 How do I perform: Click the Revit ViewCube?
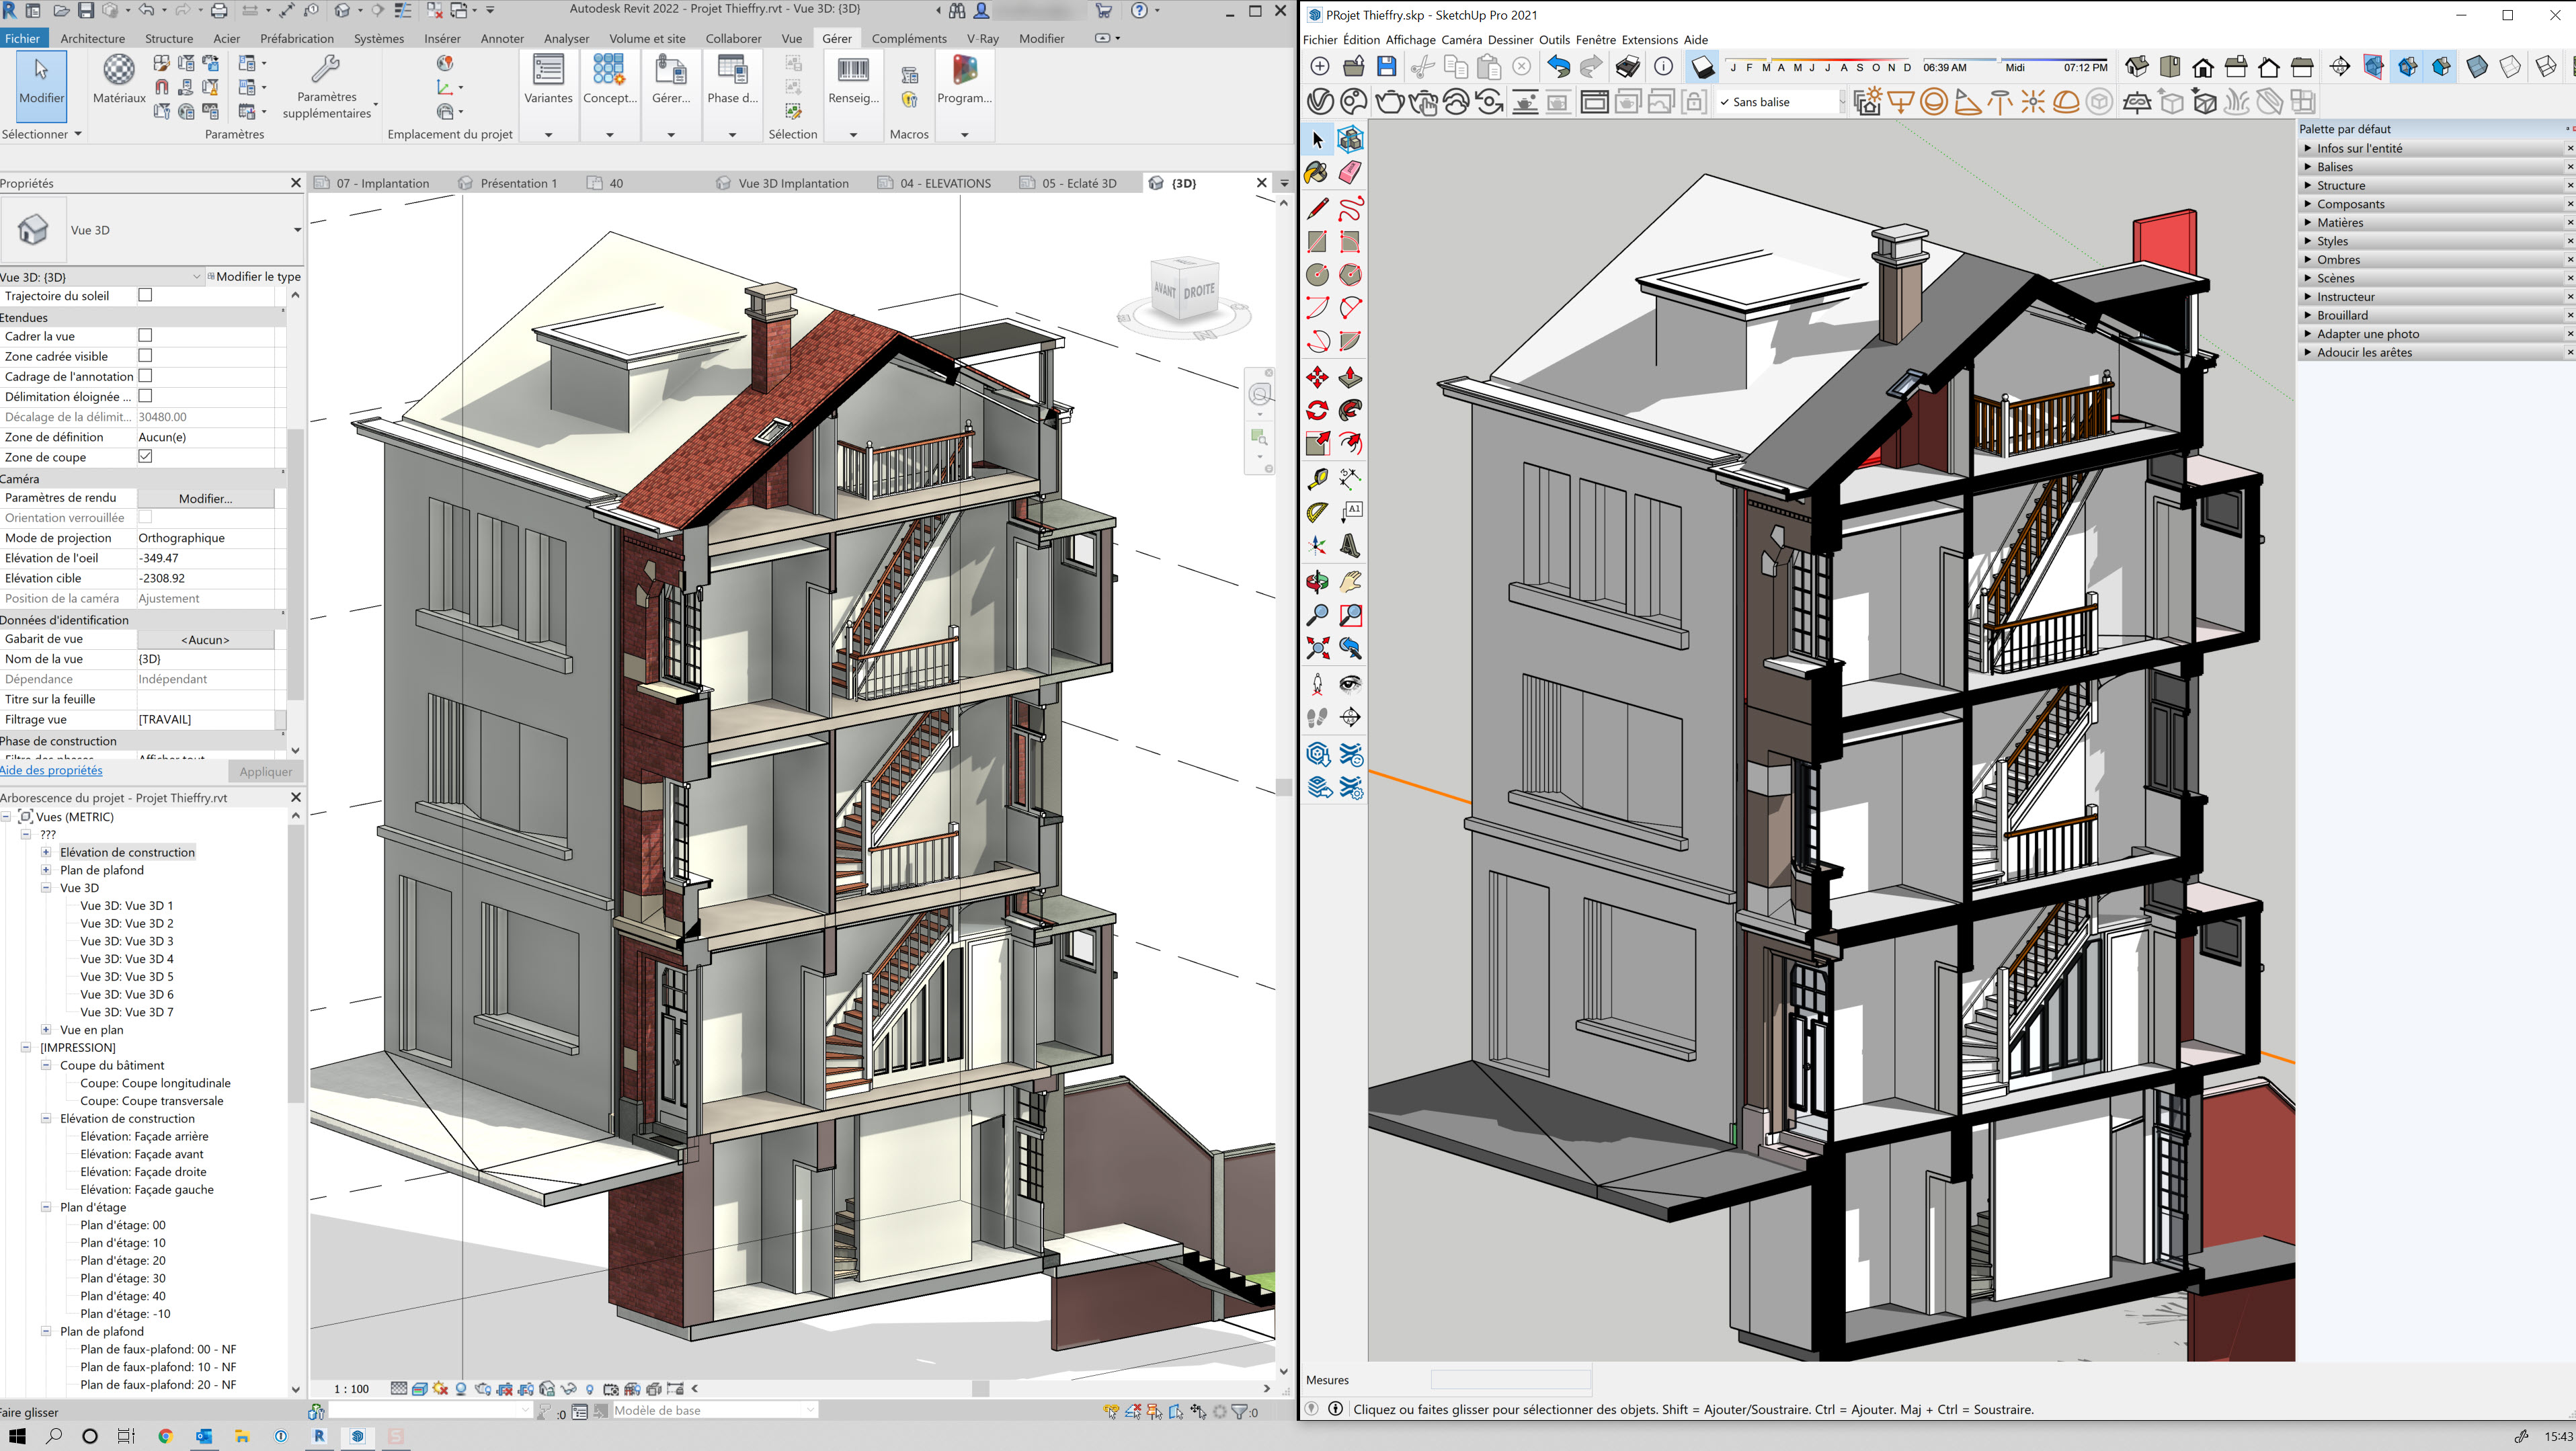tap(1185, 291)
